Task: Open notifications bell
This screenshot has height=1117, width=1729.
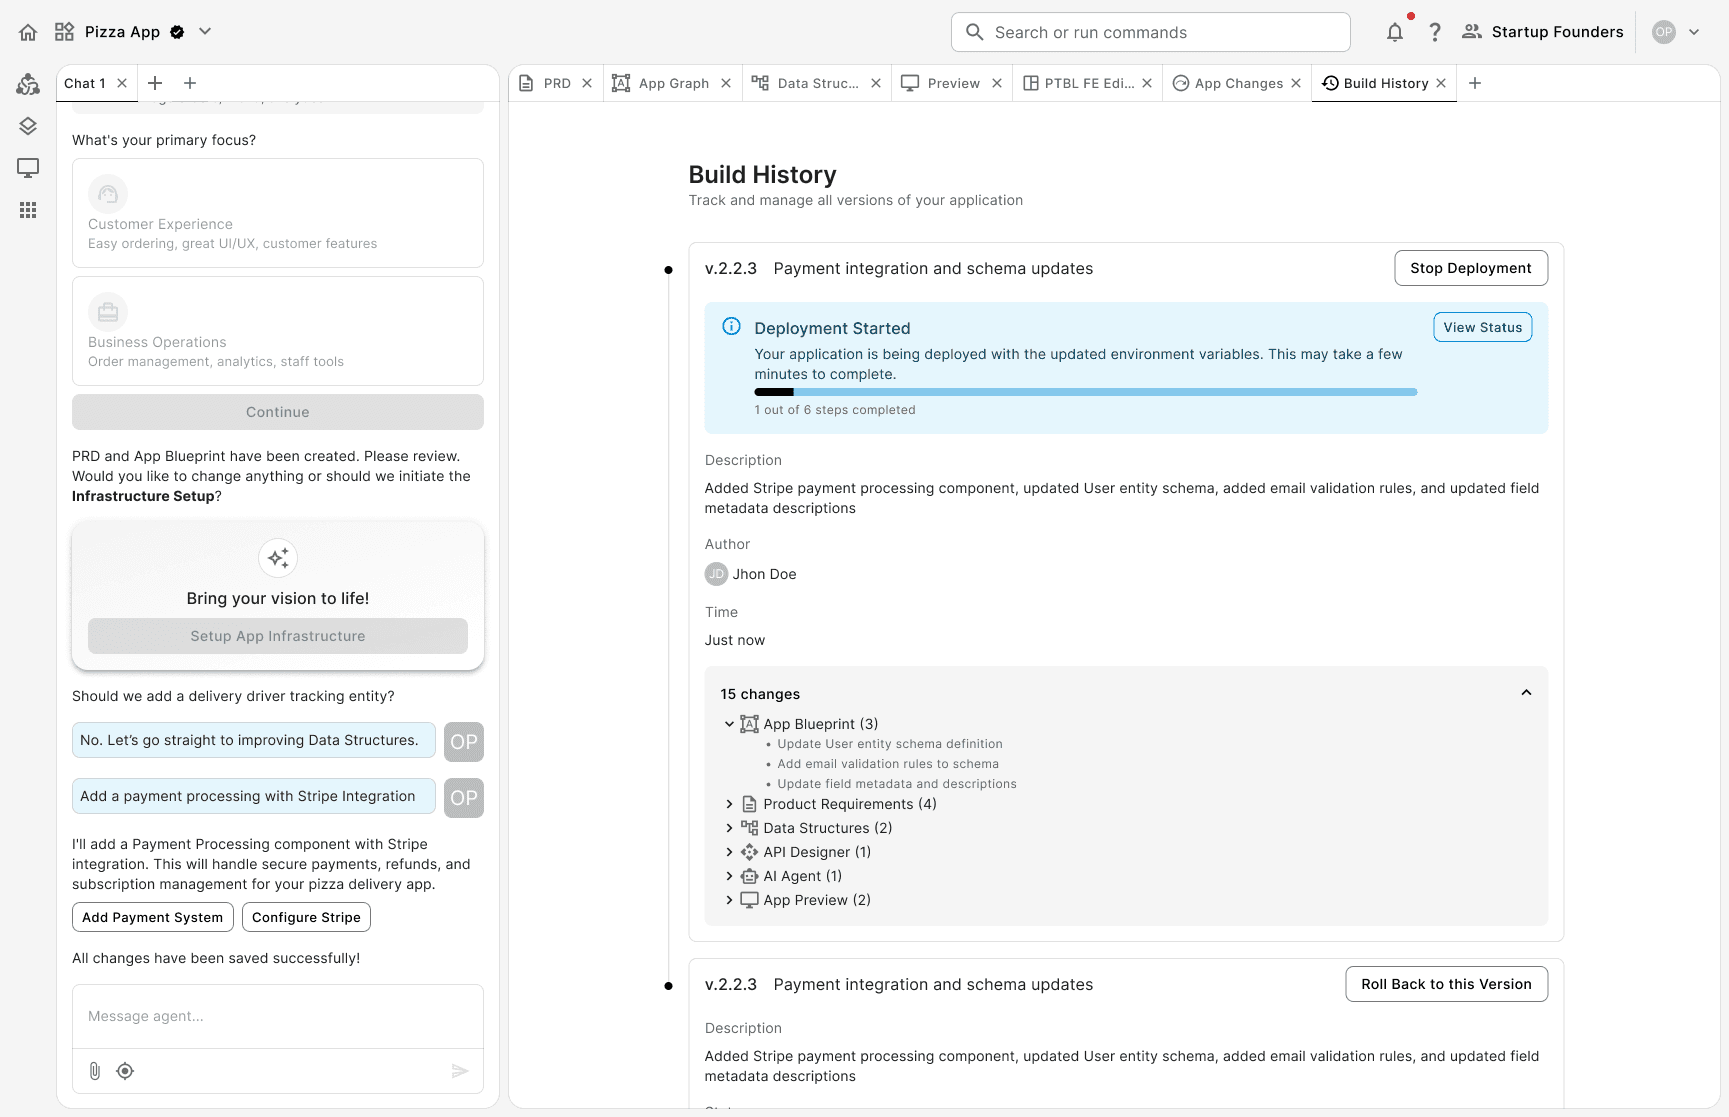Action: point(1395,32)
